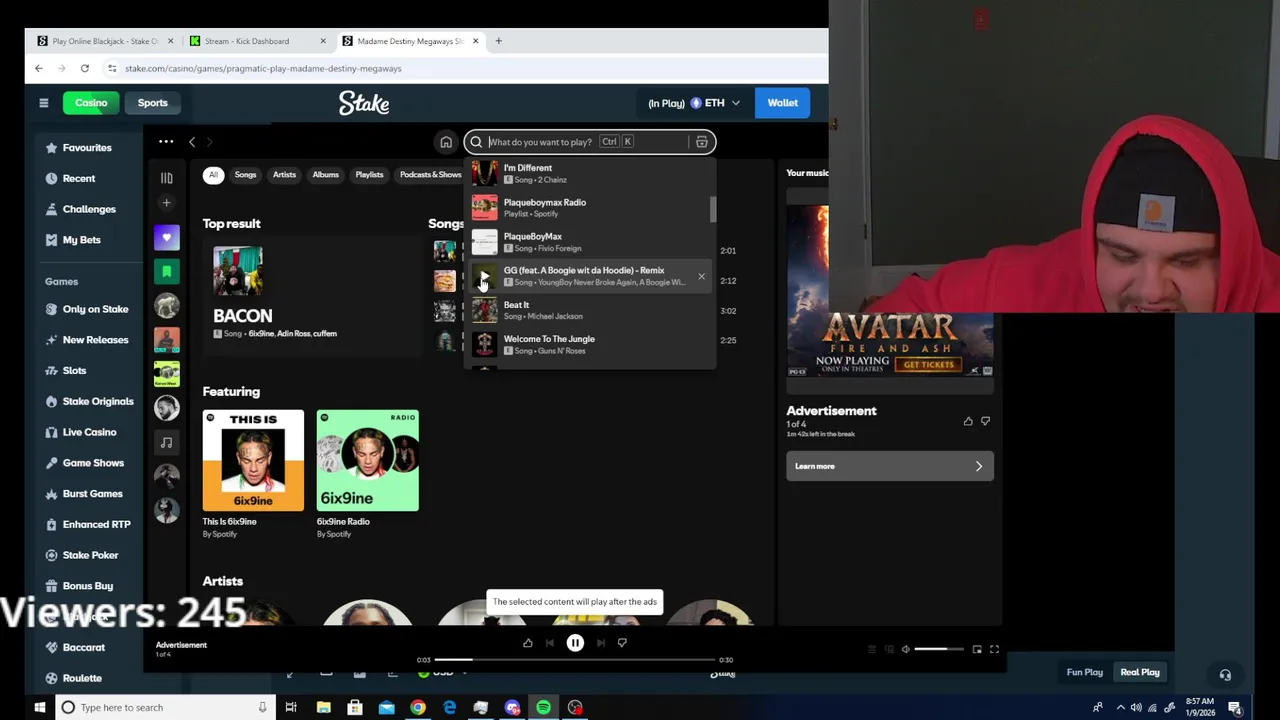Select the Albums filter chip
This screenshot has width=1280, height=720.
point(325,175)
